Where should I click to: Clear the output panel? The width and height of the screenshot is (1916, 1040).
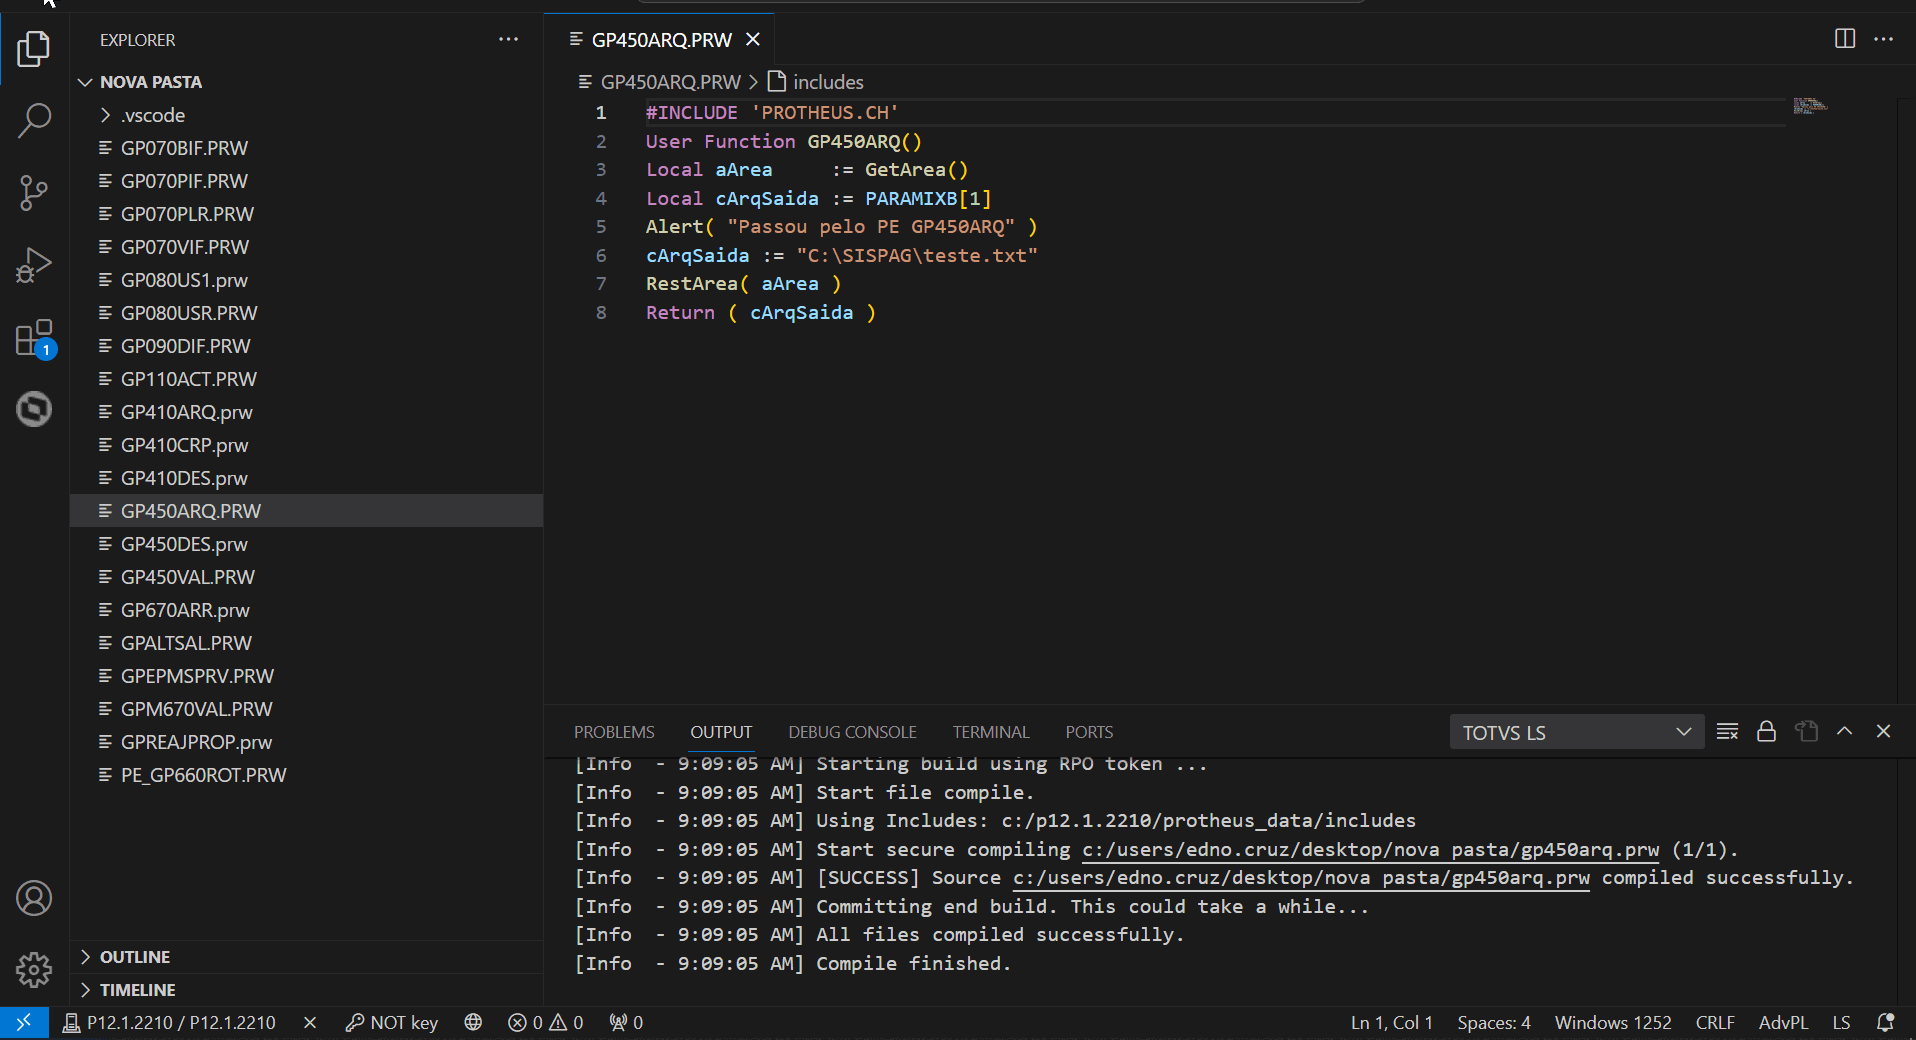(1727, 731)
